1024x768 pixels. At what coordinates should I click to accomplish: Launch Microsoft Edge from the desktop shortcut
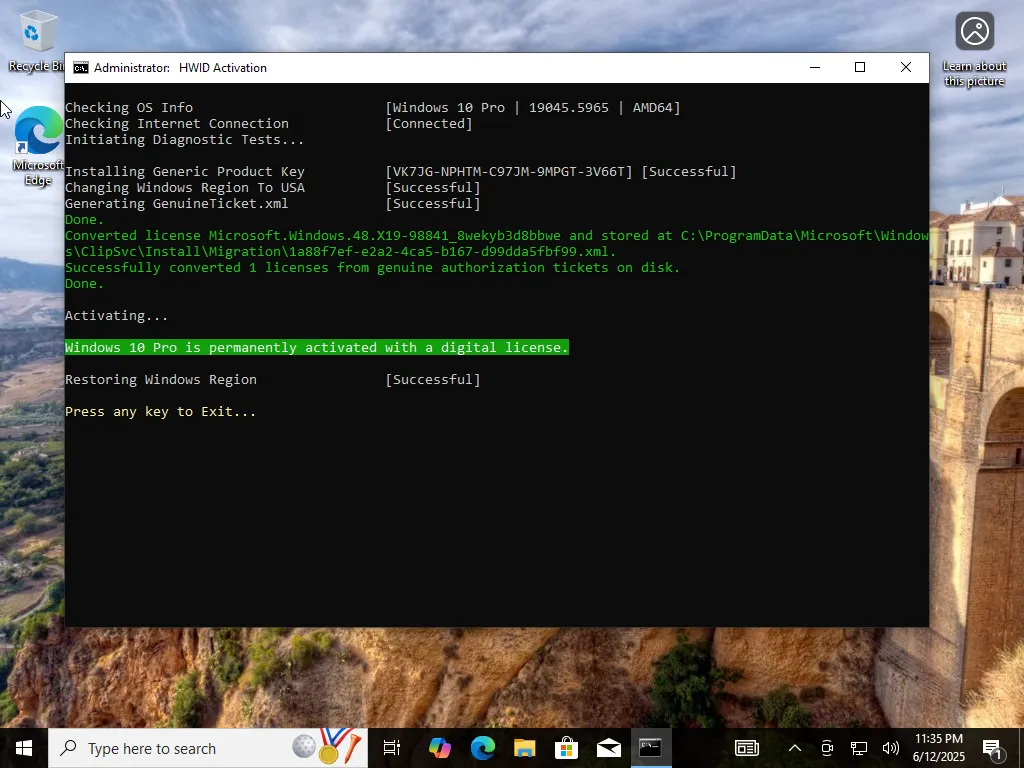click(x=37, y=146)
